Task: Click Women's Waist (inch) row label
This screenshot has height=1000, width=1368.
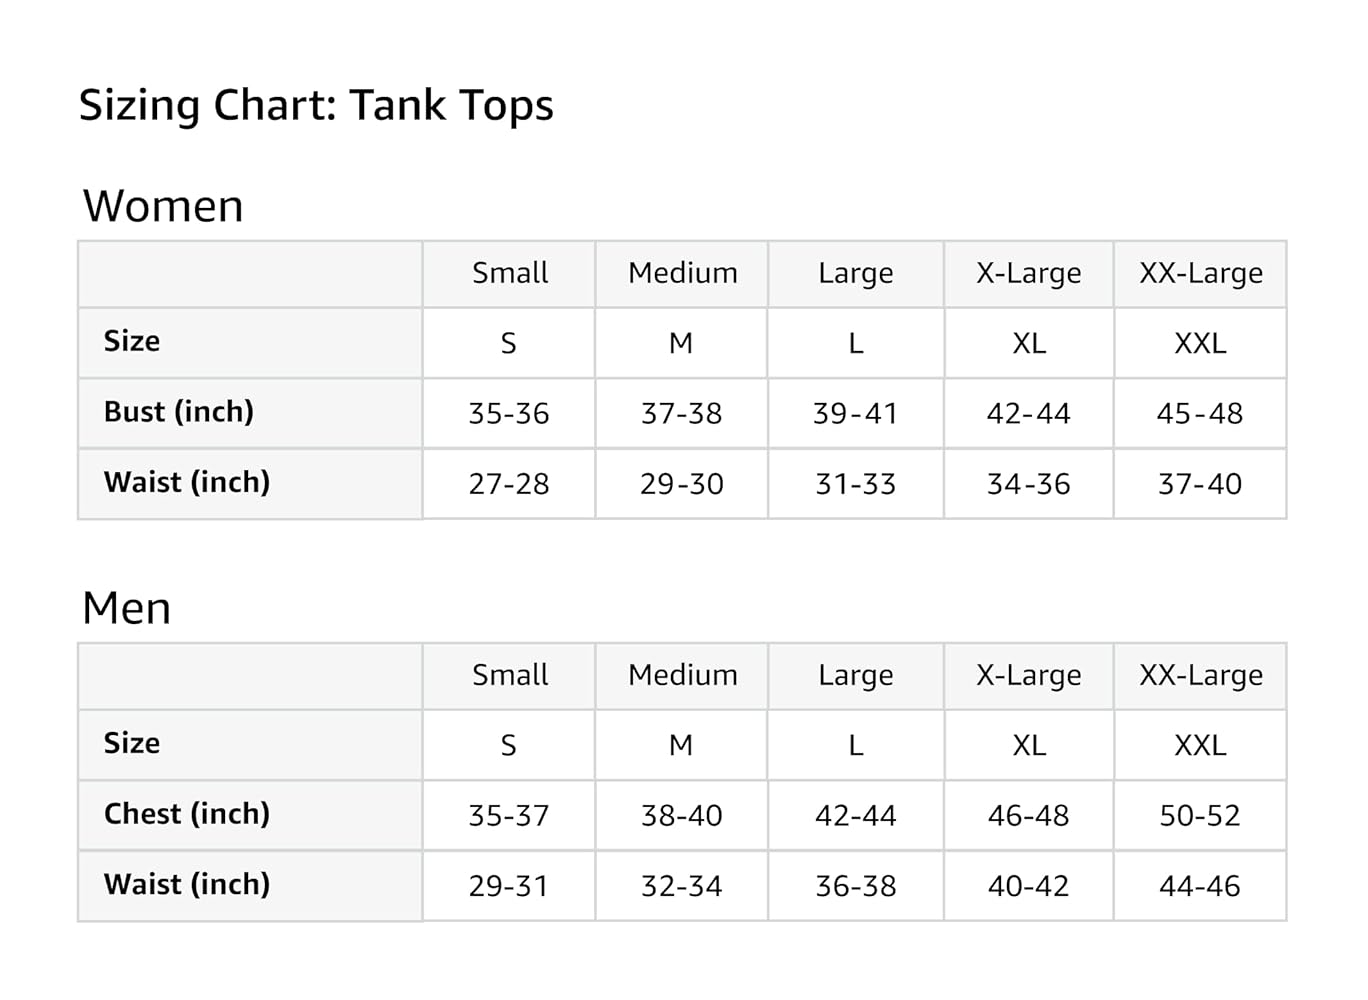Action: pos(187,482)
